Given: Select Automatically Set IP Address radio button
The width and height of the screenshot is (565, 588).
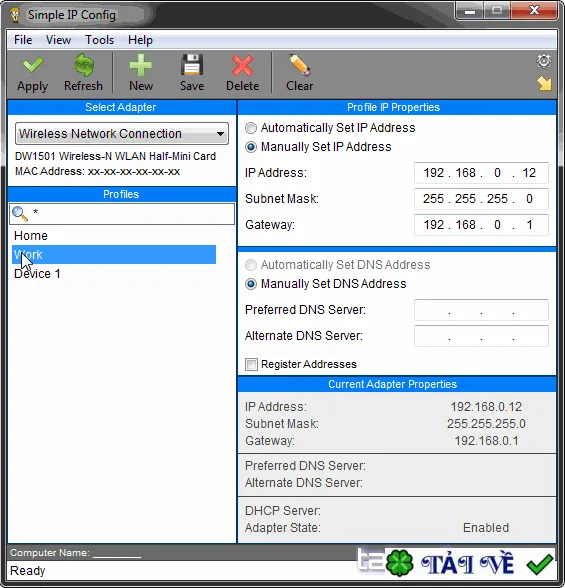Looking at the screenshot, I should point(251,128).
